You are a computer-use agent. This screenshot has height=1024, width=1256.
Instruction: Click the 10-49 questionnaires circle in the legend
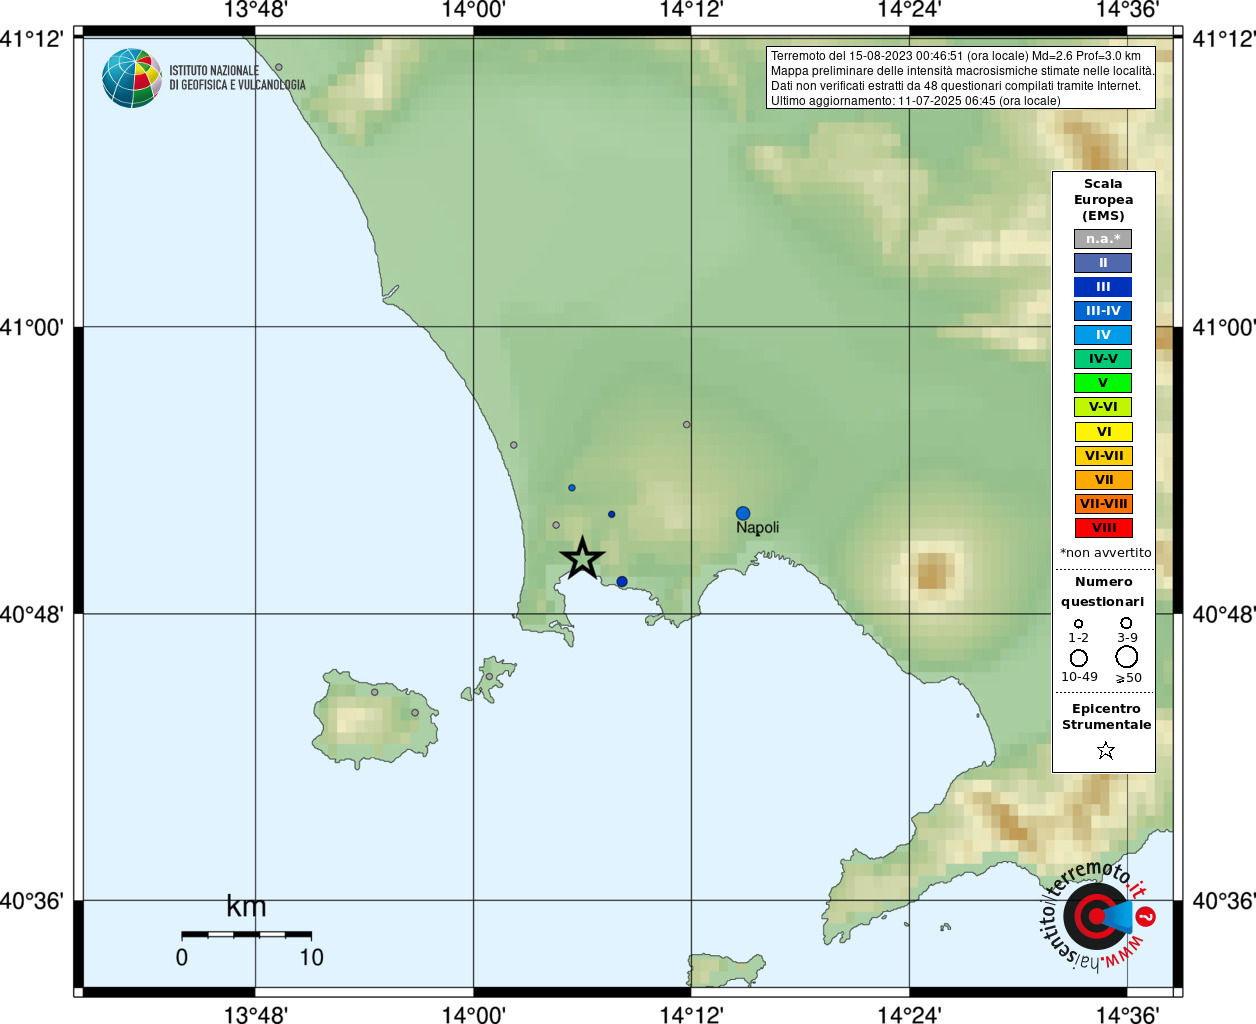1079,658
